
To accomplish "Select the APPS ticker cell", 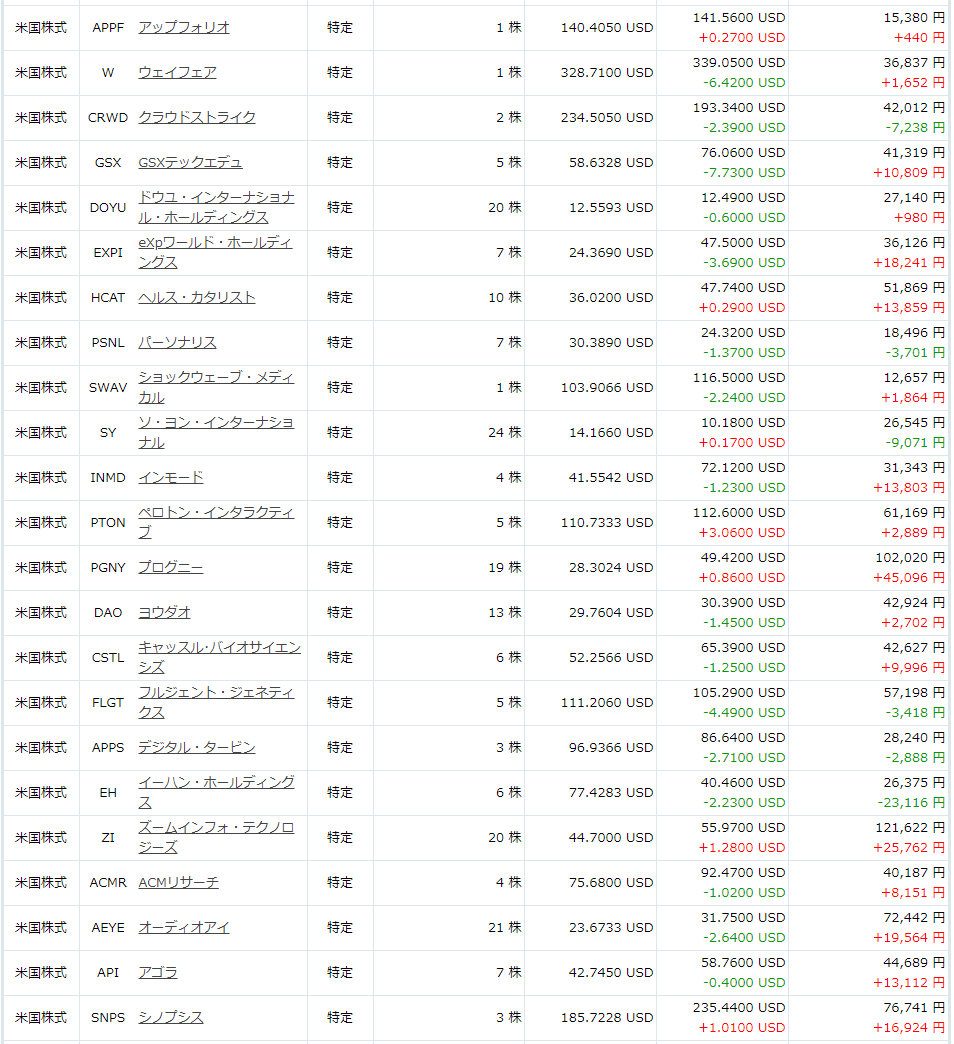I will click(x=108, y=748).
